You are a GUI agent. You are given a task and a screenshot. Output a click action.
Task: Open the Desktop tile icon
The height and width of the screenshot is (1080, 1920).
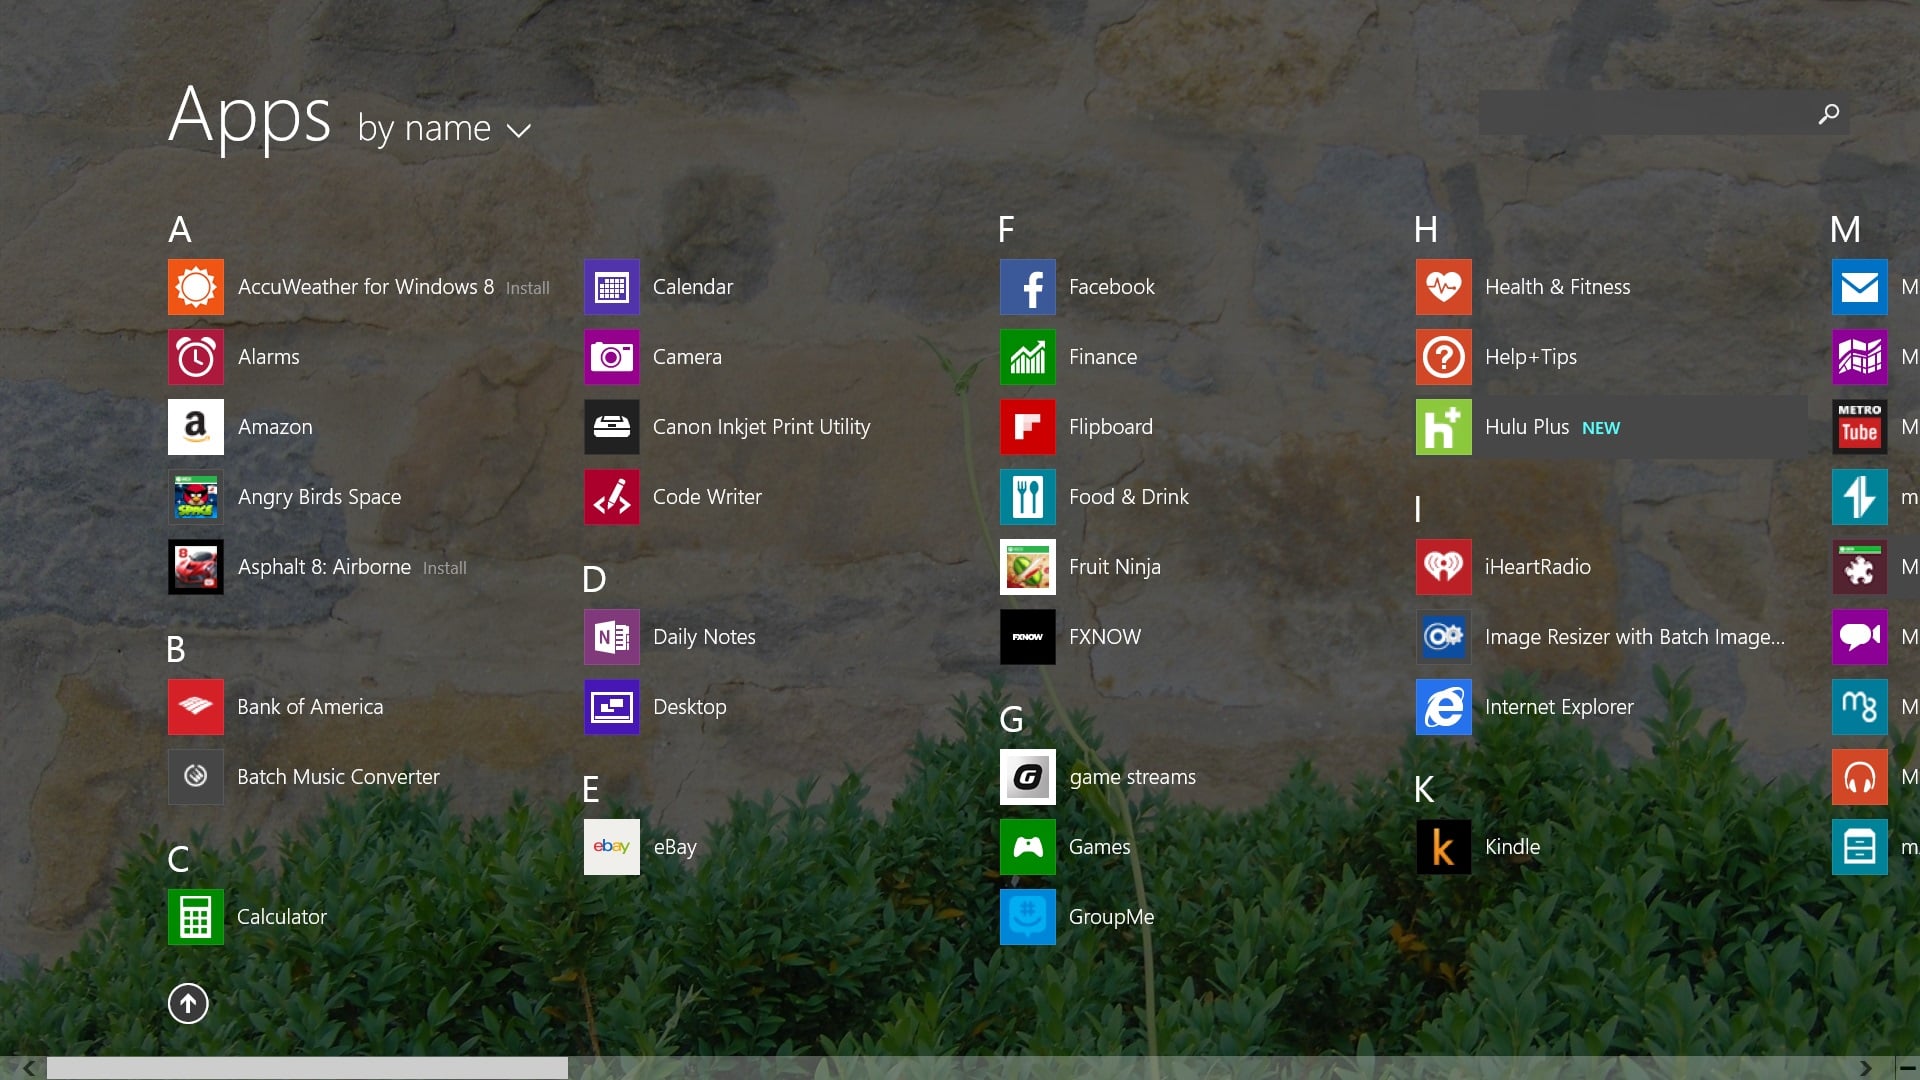pyautogui.click(x=612, y=707)
